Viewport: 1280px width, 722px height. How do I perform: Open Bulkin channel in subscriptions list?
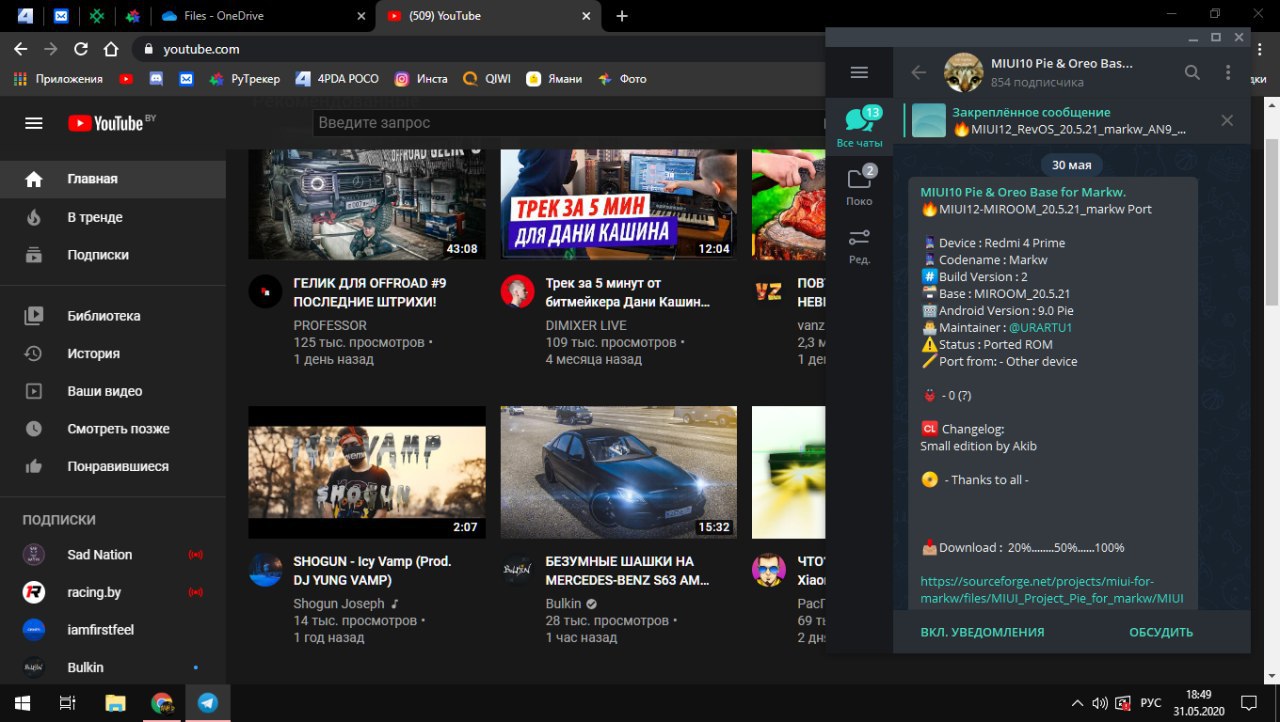pyautogui.click(x=112, y=667)
